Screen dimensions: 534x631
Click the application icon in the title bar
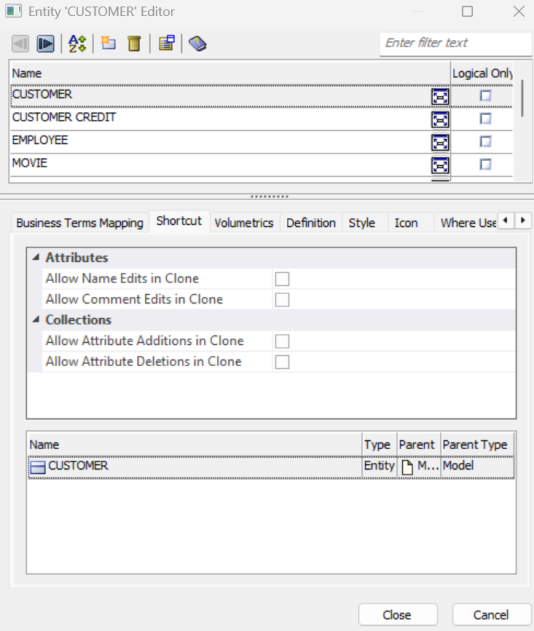pos(14,11)
